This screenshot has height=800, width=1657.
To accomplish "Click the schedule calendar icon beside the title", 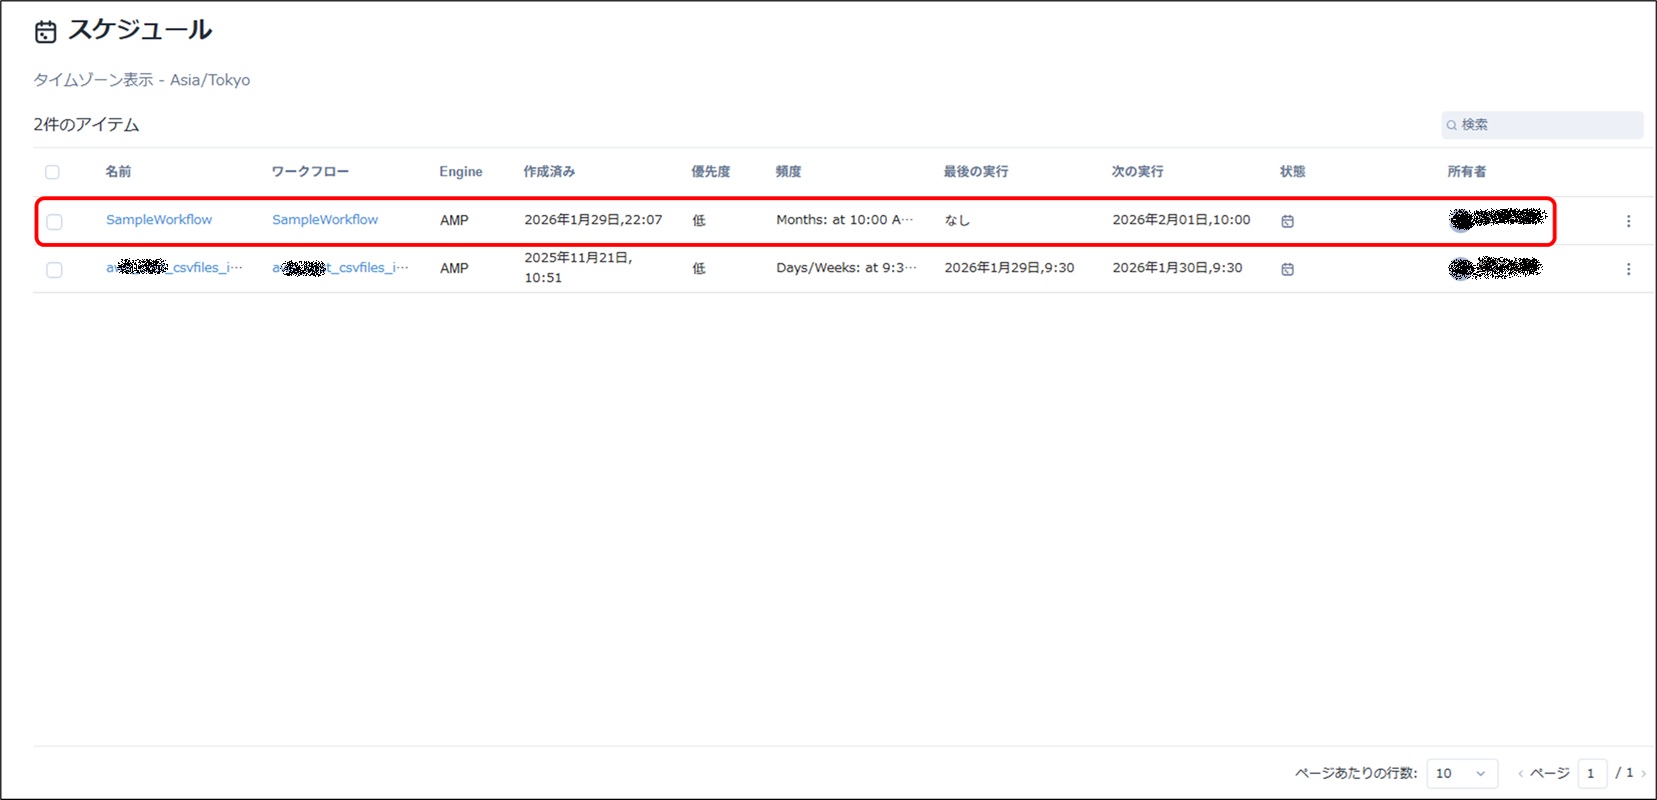I will [x=46, y=32].
